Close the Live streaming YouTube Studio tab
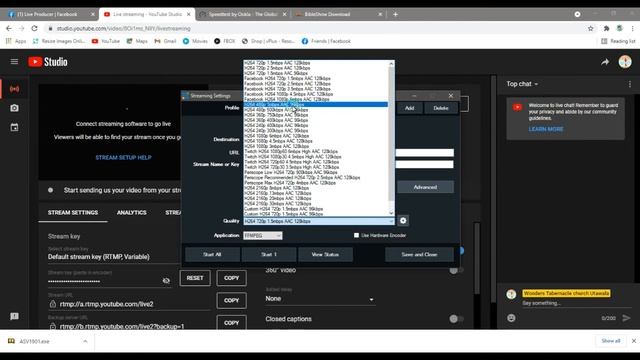The width and height of the screenshot is (640, 360). click(189, 14)
